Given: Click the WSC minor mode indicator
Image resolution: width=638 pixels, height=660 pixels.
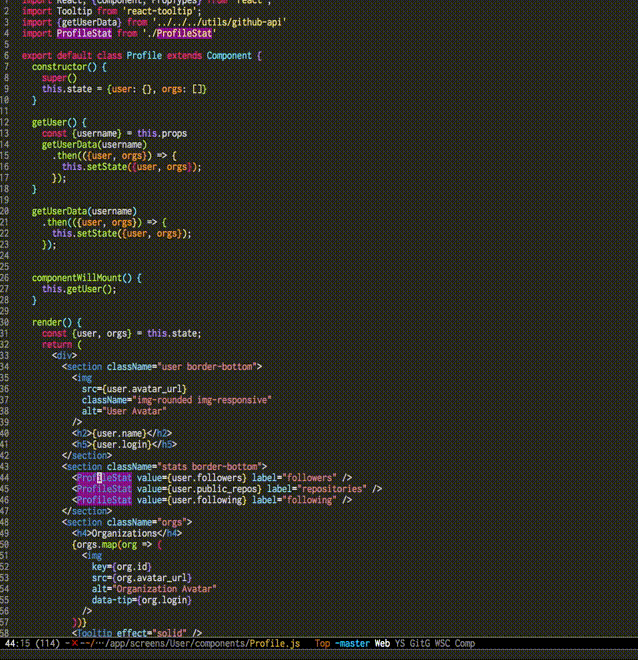Looking at the screenshot, I should coord(443,644).
